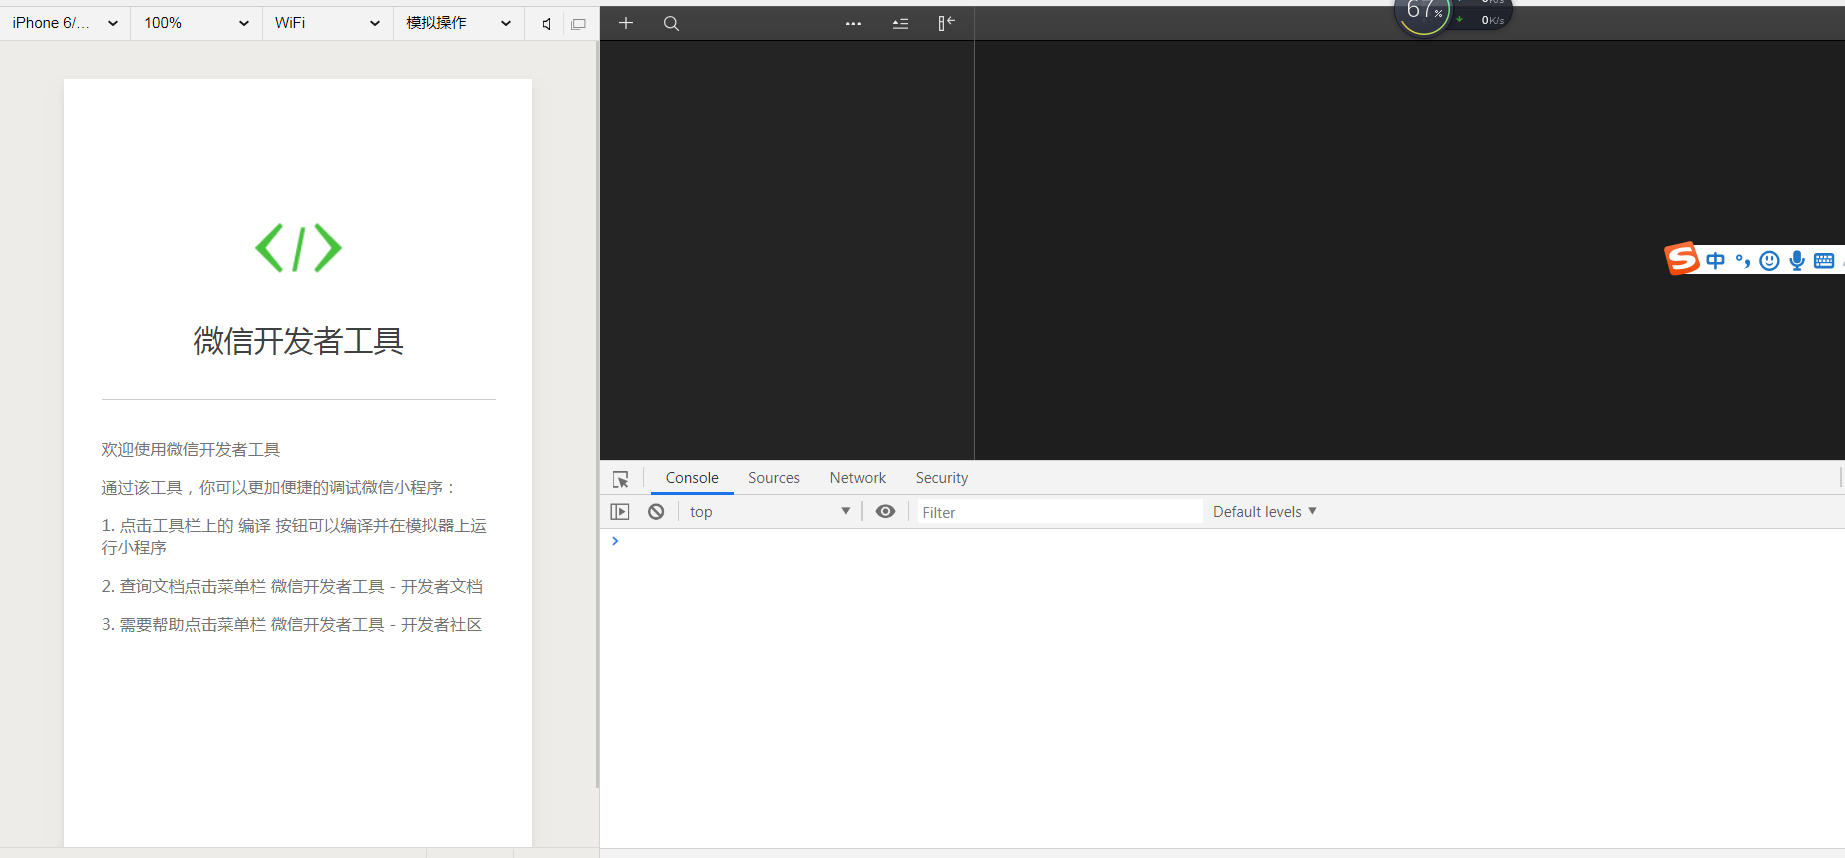
Task: Click the console prompt arrow
Action: (x=615, y=541)
